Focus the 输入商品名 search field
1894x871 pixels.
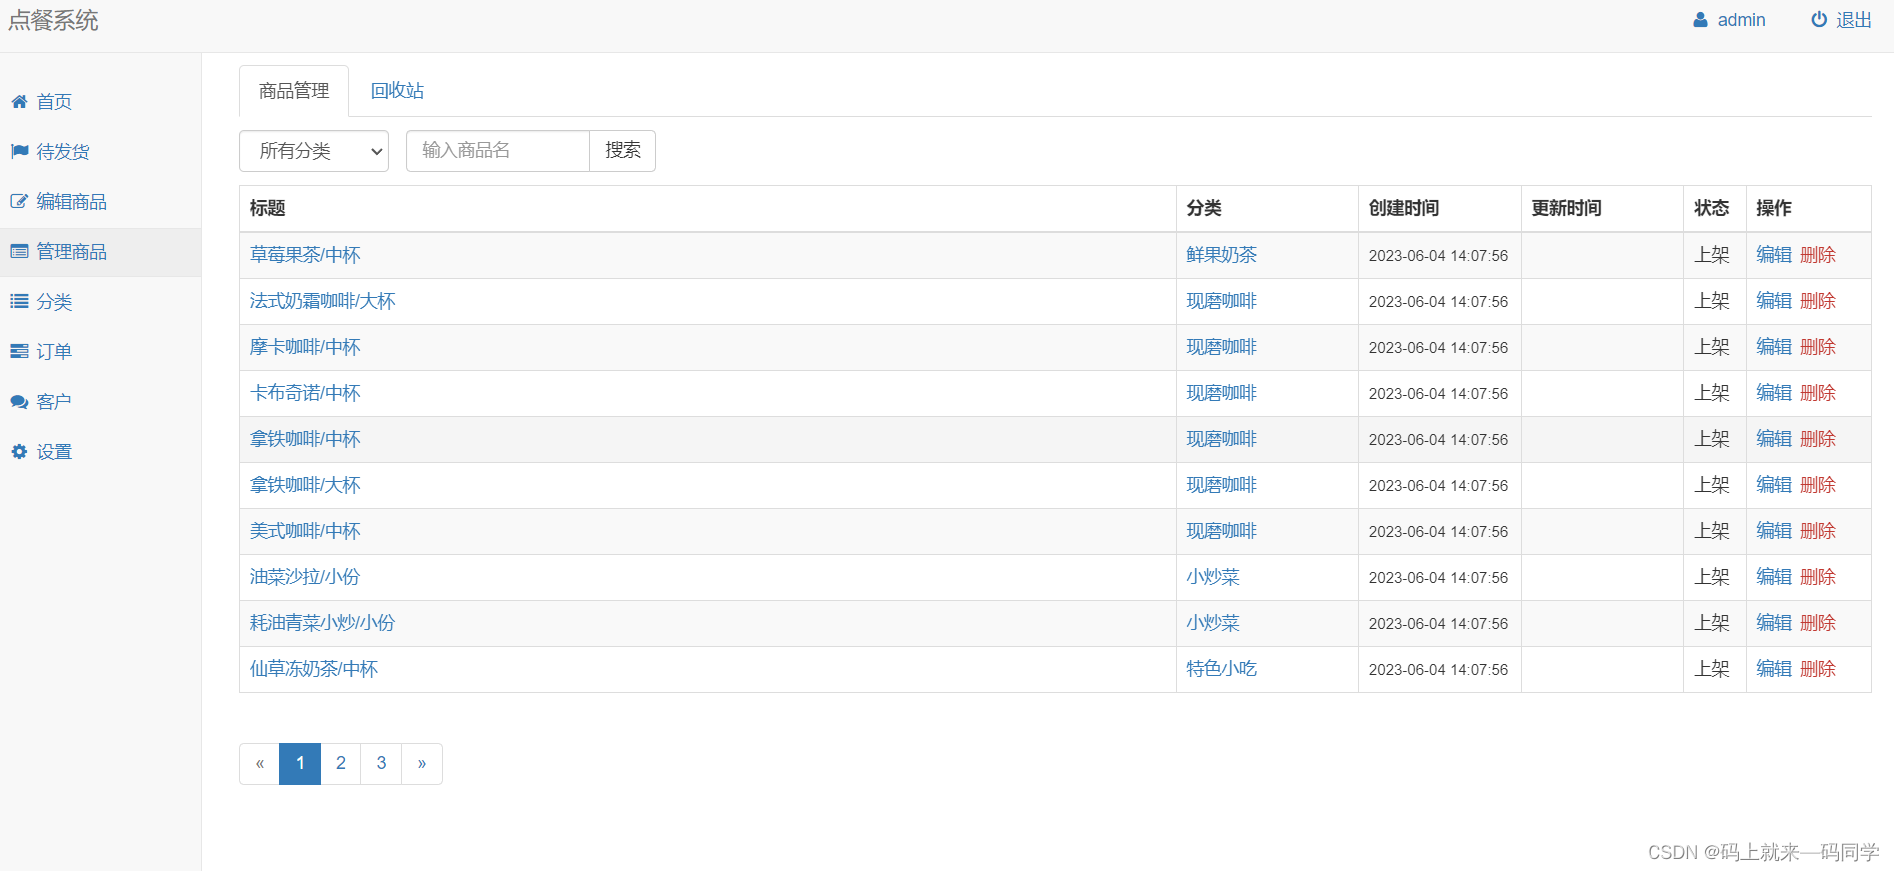(x=498, y=151)
